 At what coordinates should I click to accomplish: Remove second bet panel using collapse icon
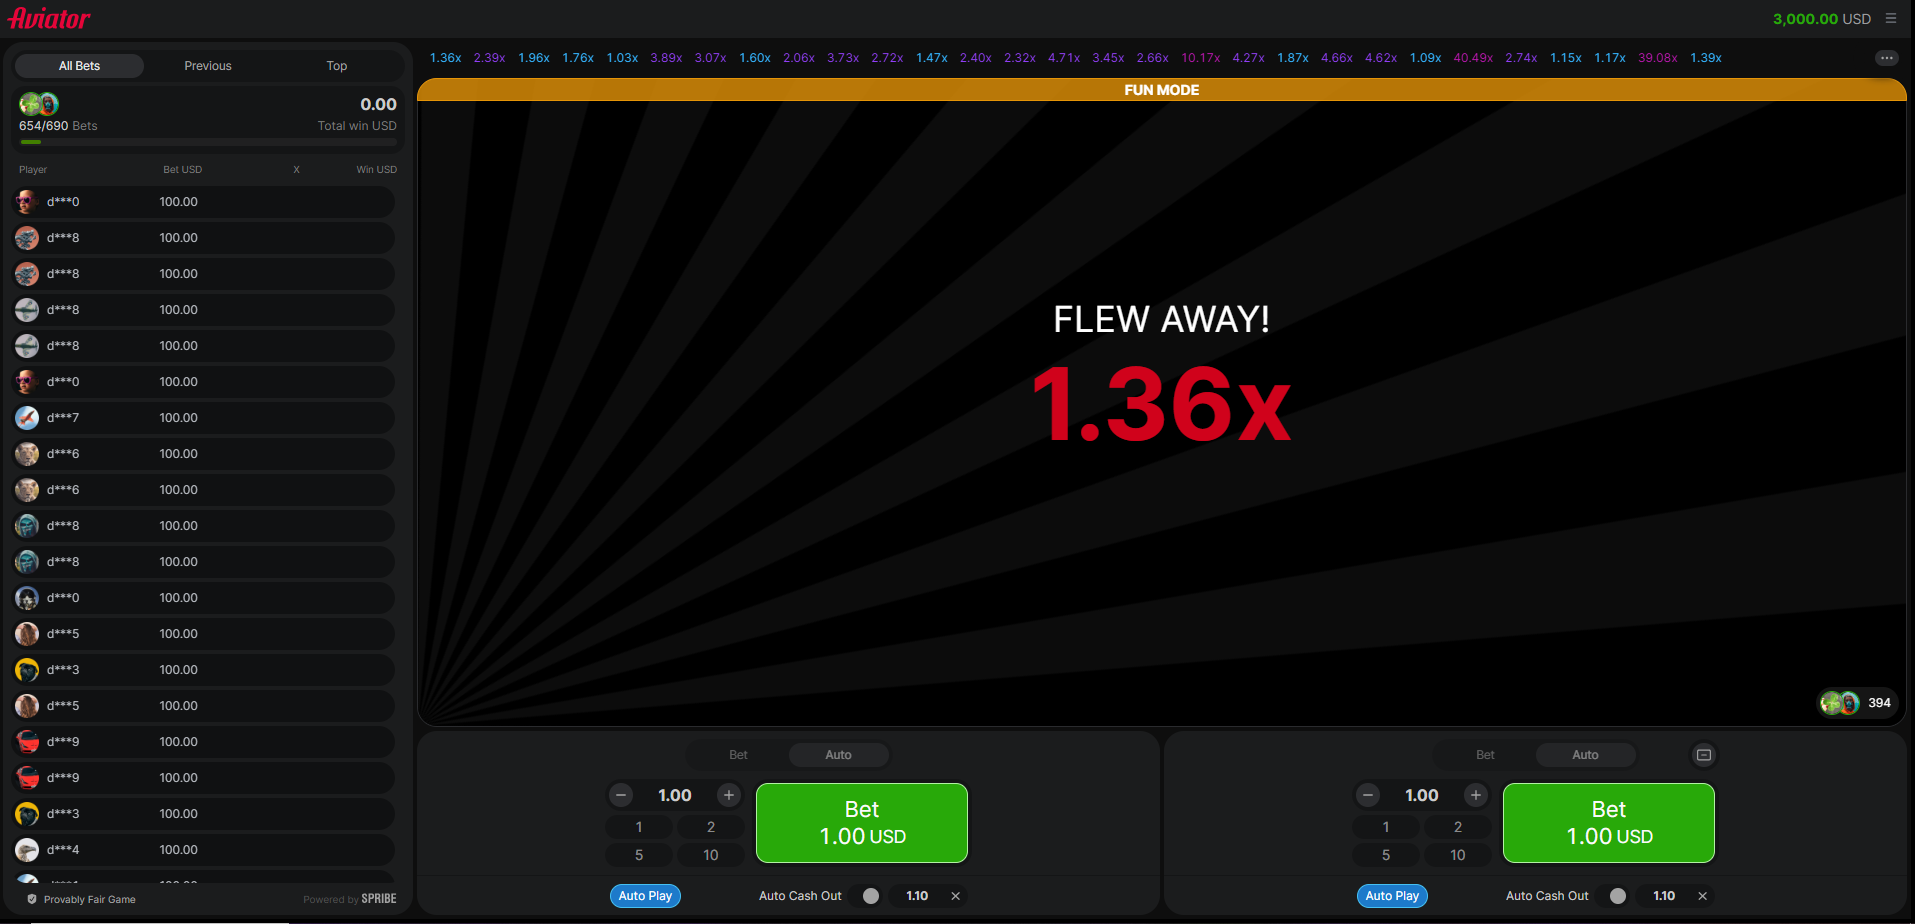tap(1704, 755)
